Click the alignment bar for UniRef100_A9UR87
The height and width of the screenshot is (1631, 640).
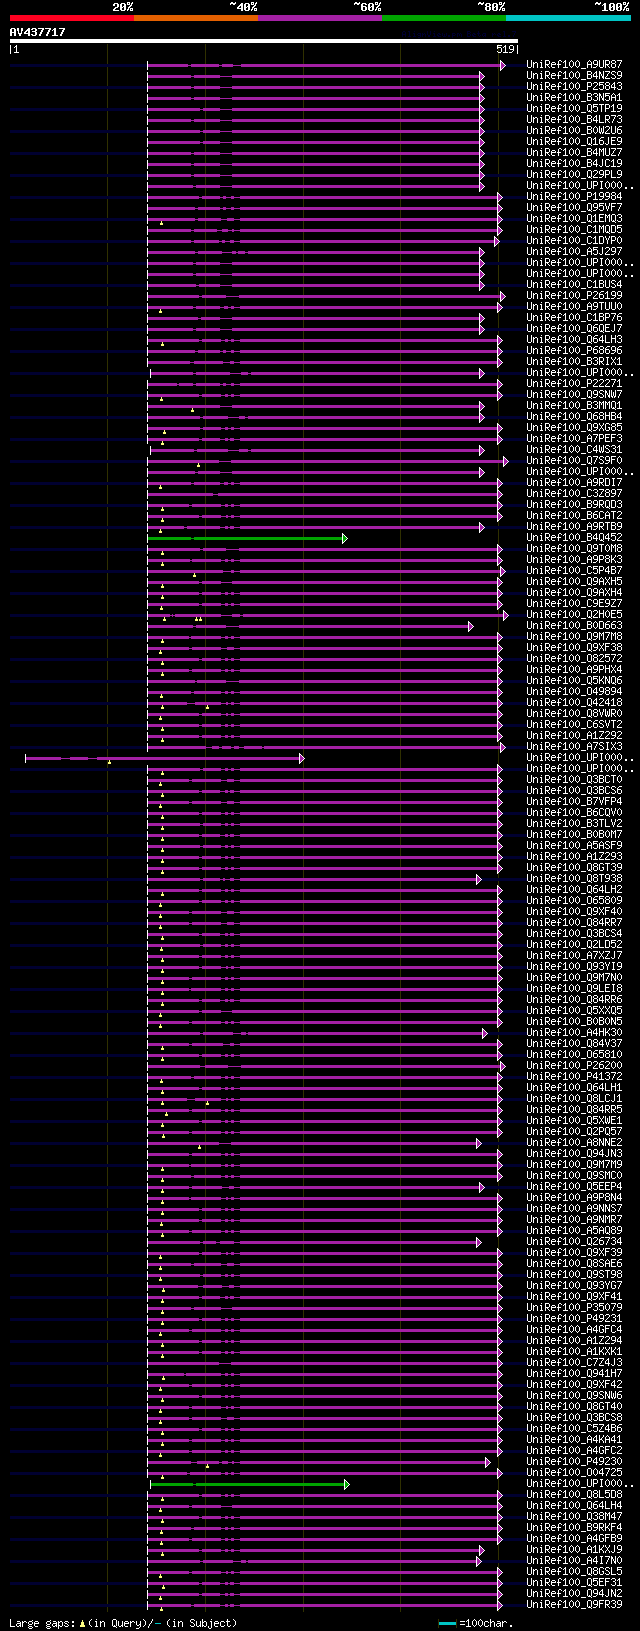[325, 65]
